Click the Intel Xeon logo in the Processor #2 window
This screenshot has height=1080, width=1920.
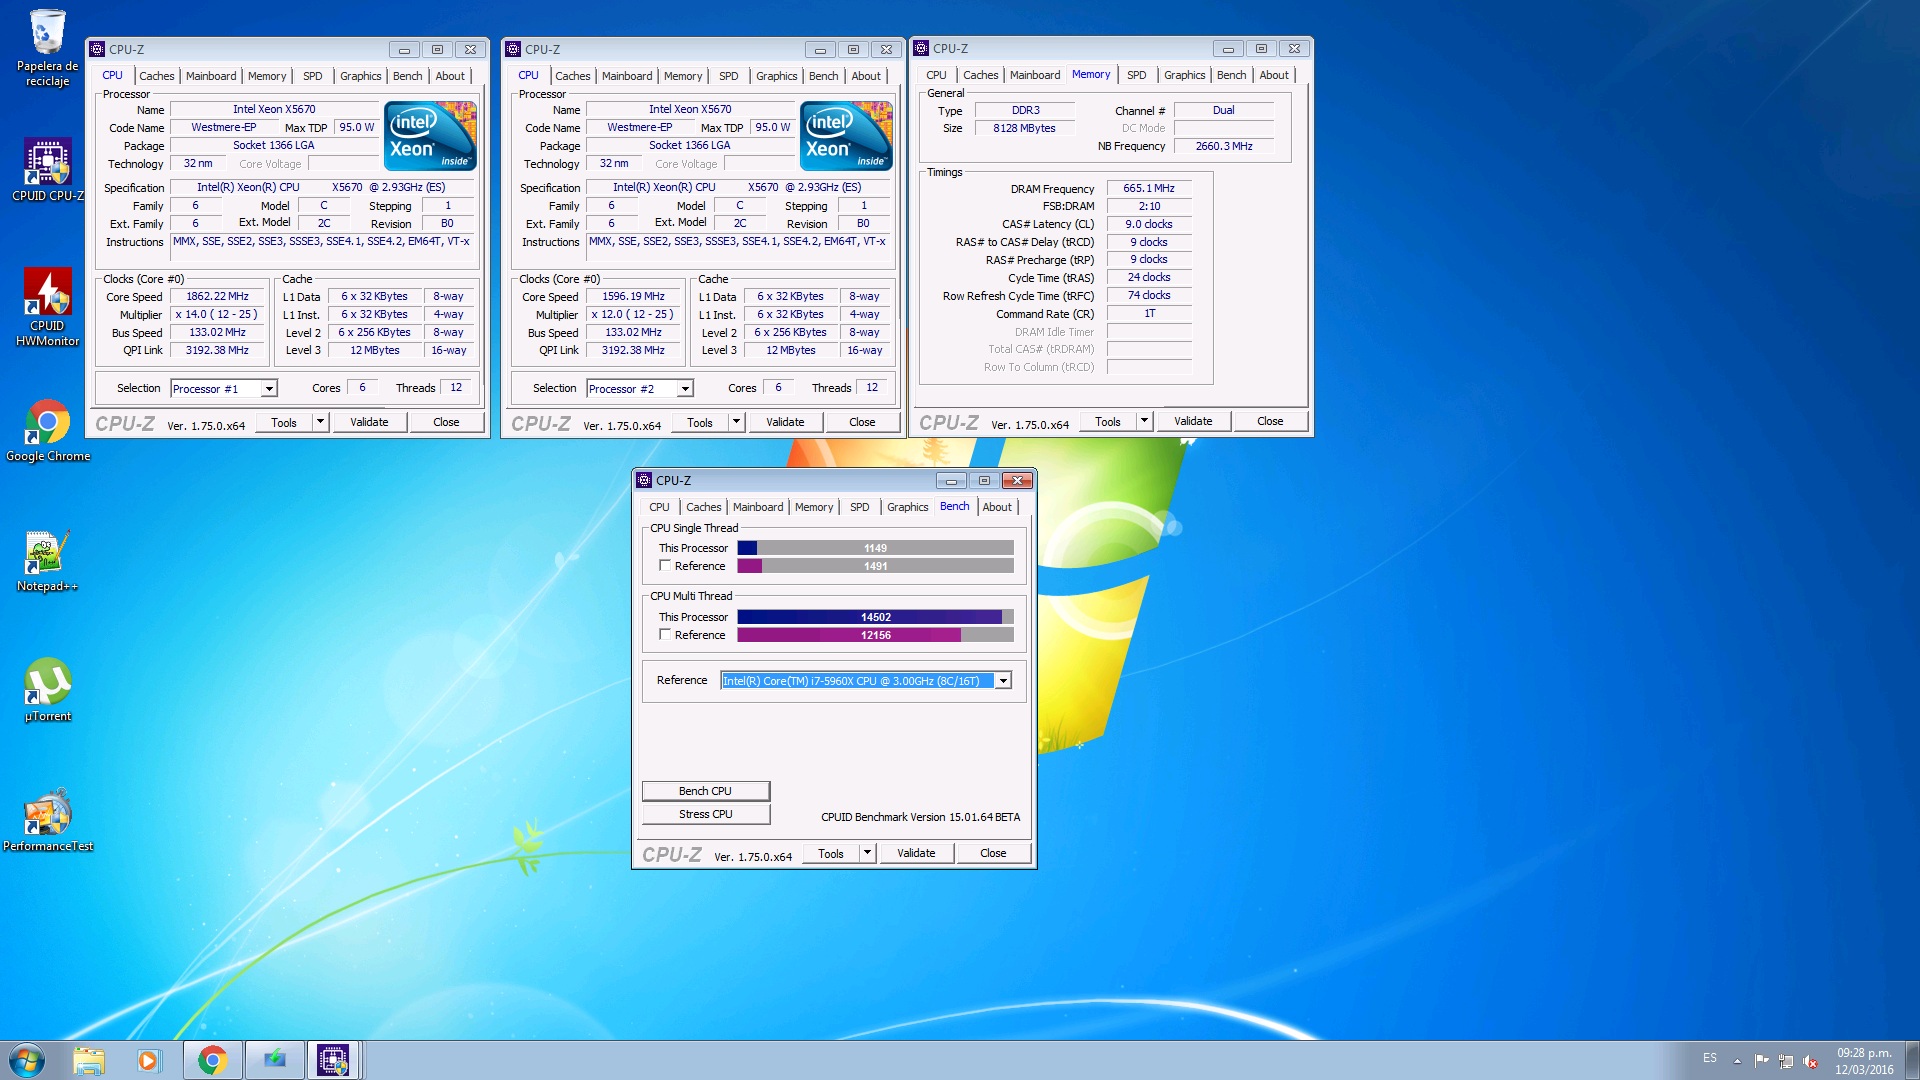pyautogui.click(x=846, y=136)
